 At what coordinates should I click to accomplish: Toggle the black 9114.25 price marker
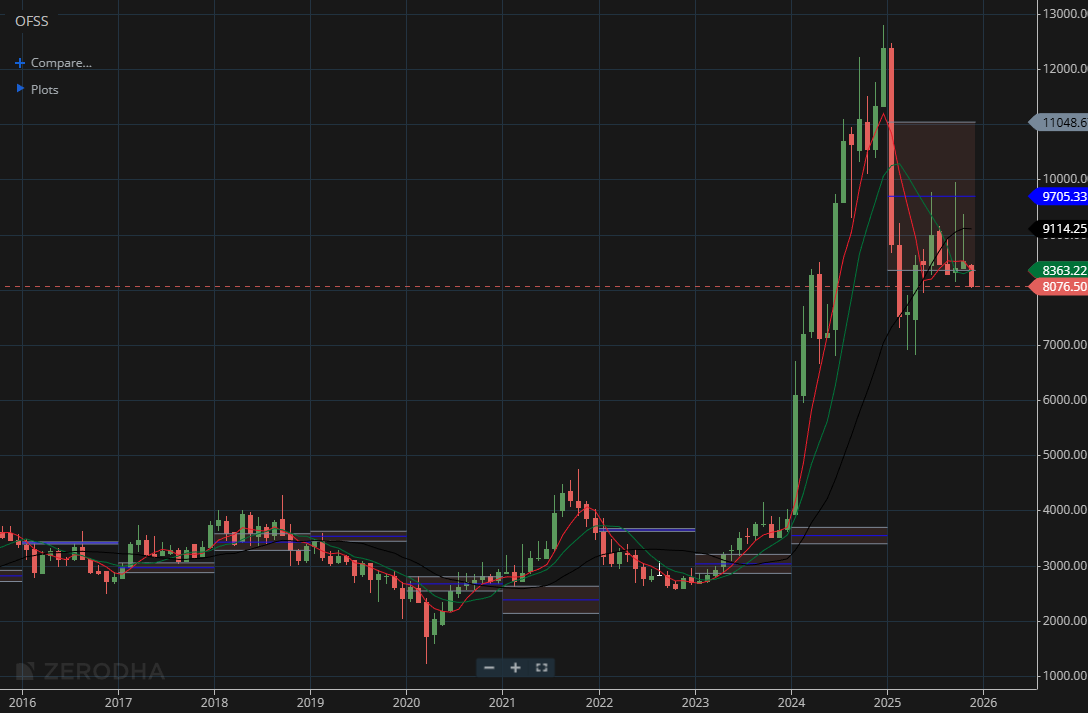click(x=1060, y=229)
